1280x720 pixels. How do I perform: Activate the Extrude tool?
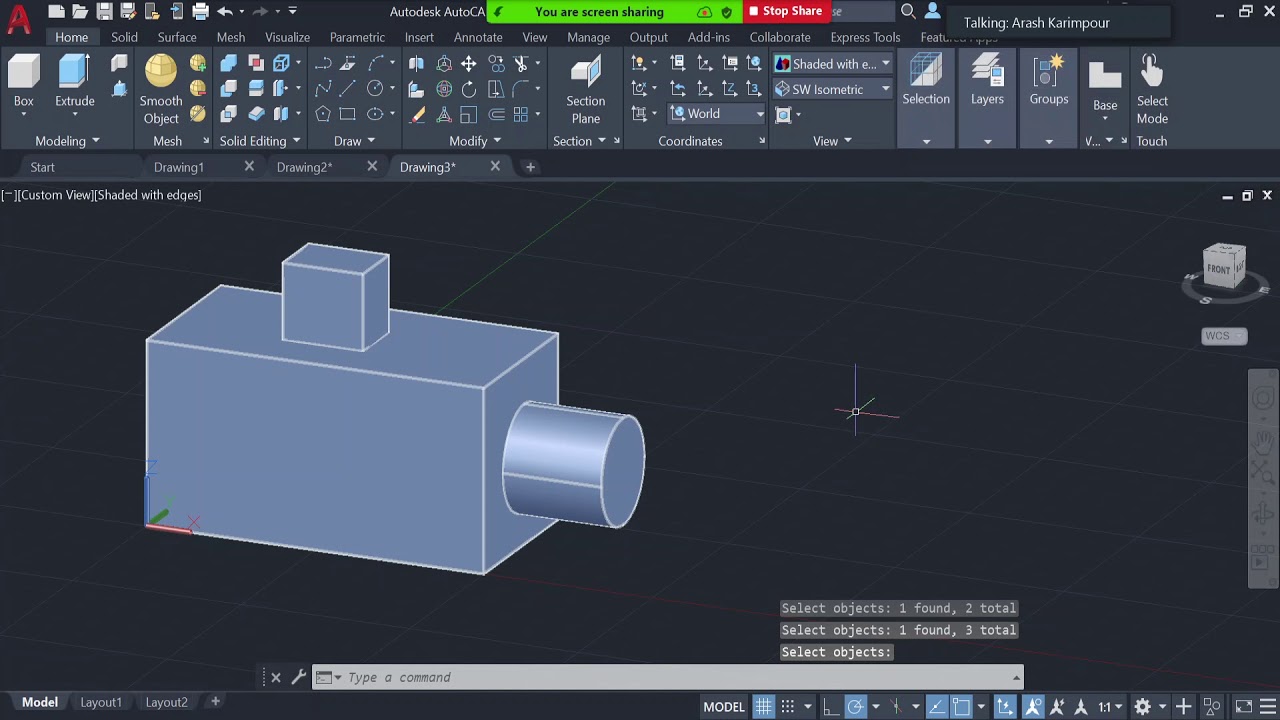(x=74, y=82)
